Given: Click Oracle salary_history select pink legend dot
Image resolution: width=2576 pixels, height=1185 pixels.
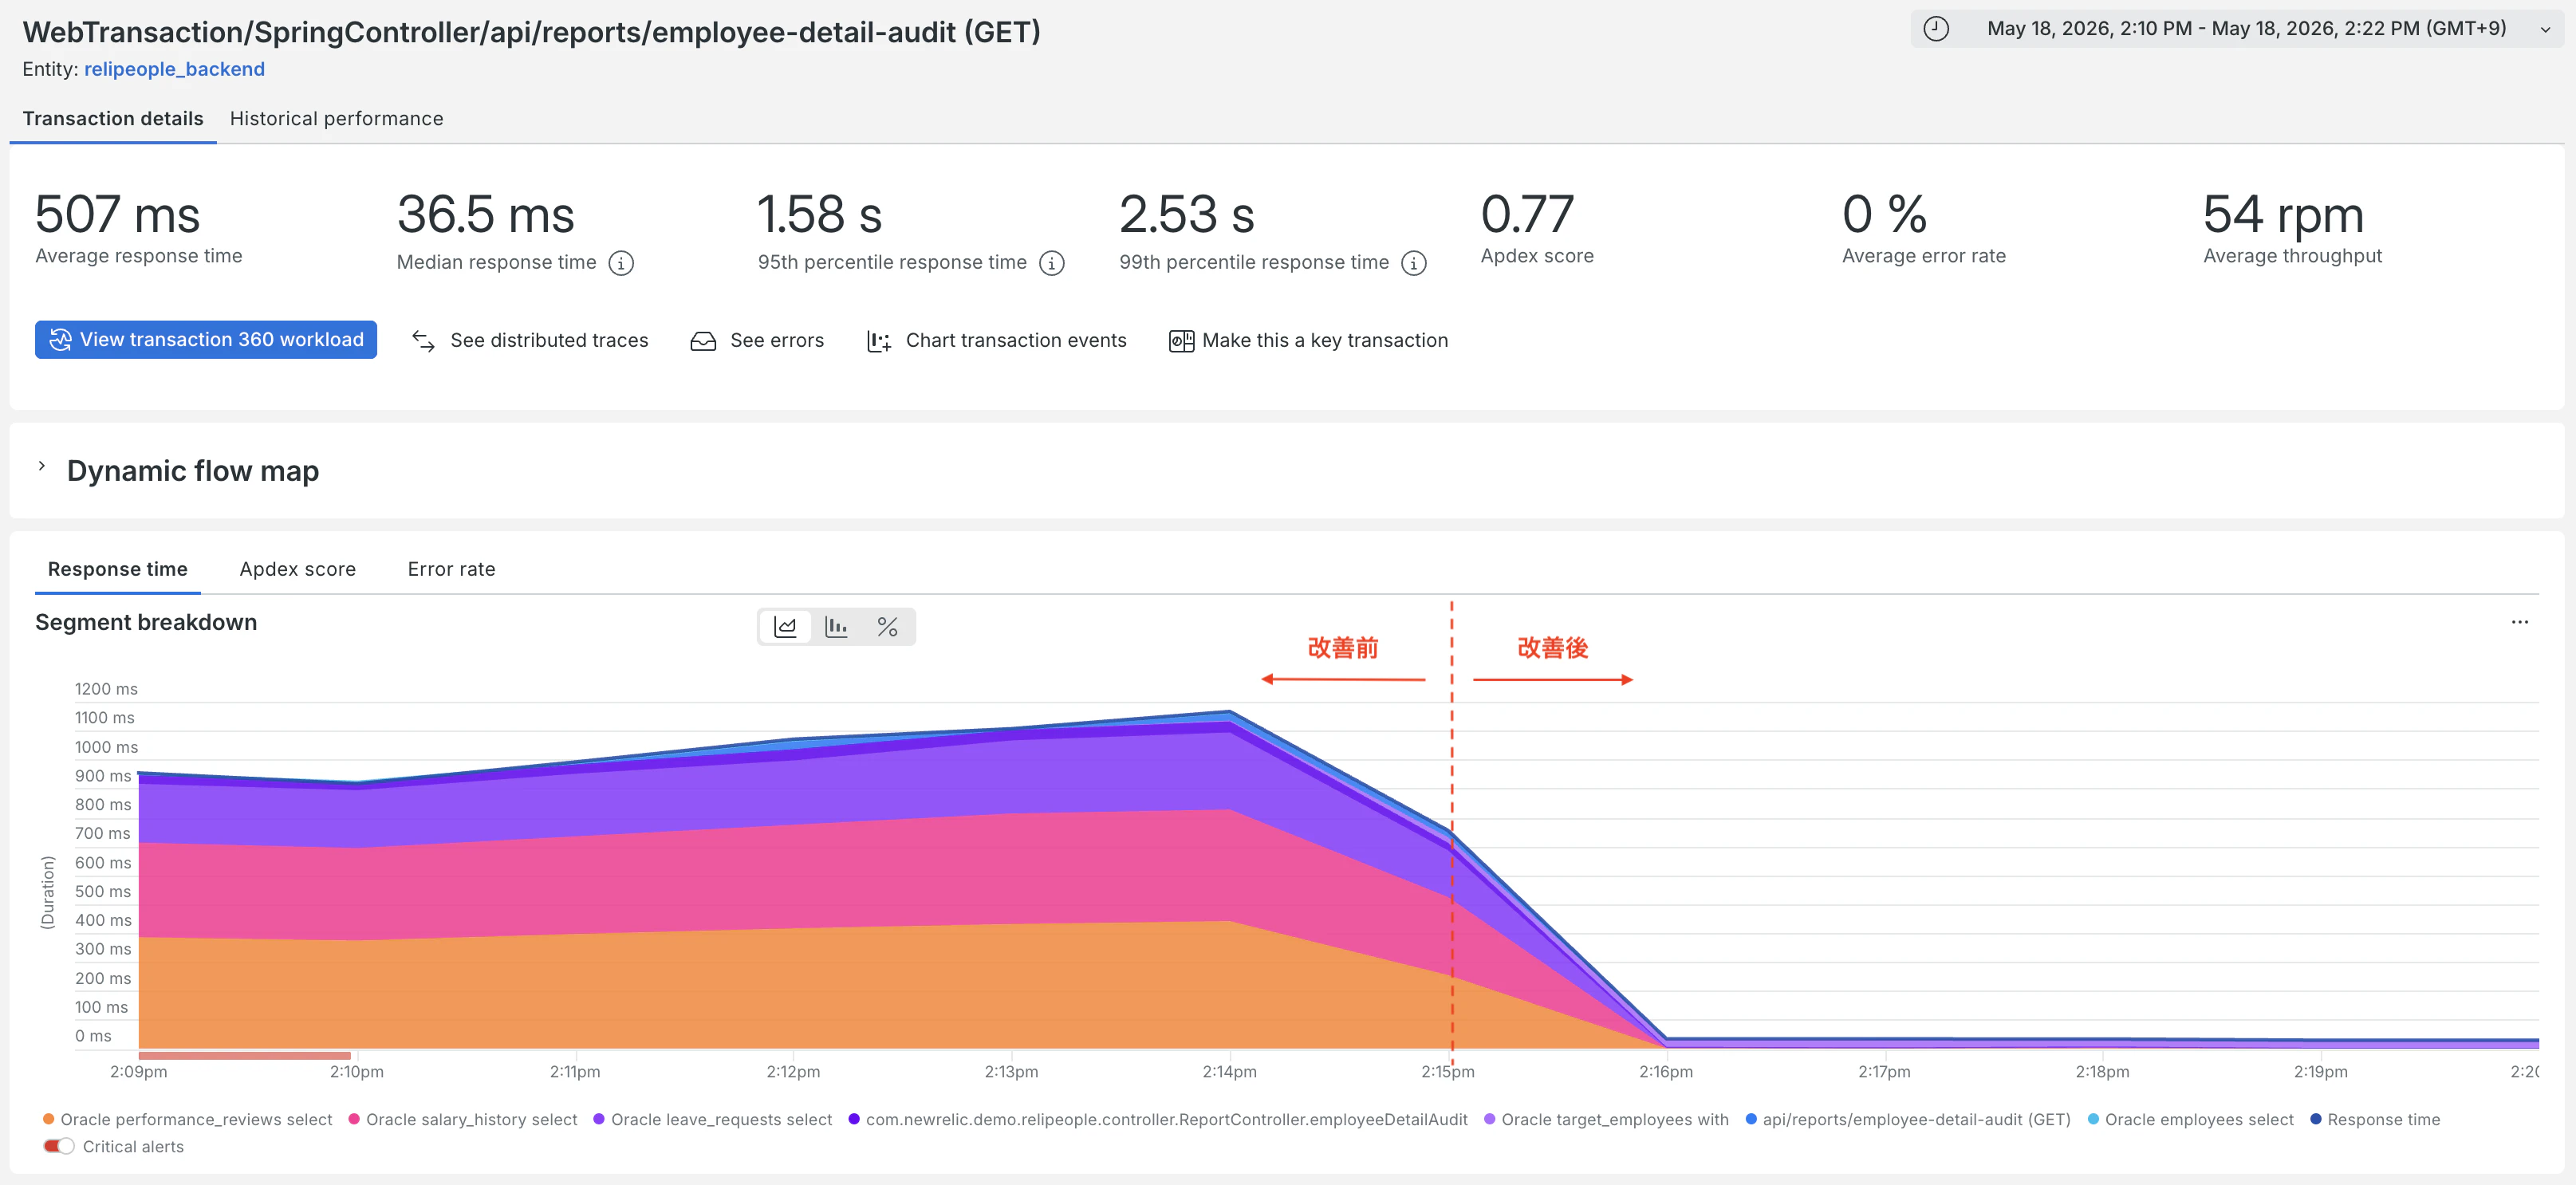Looking at the screenshot, I should pyautogui.click(x=354, y=1119).
